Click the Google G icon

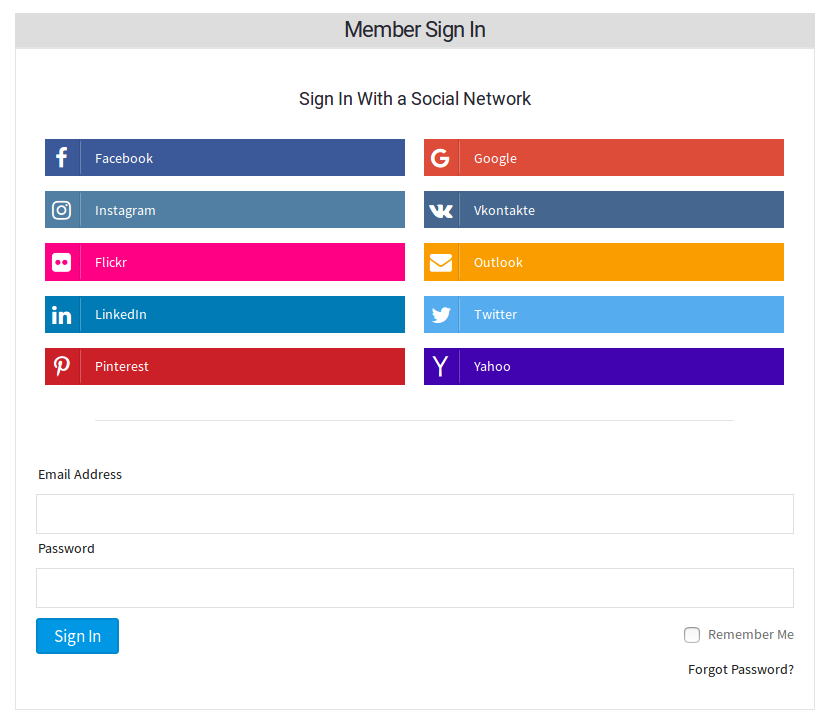tap(441, 158)
